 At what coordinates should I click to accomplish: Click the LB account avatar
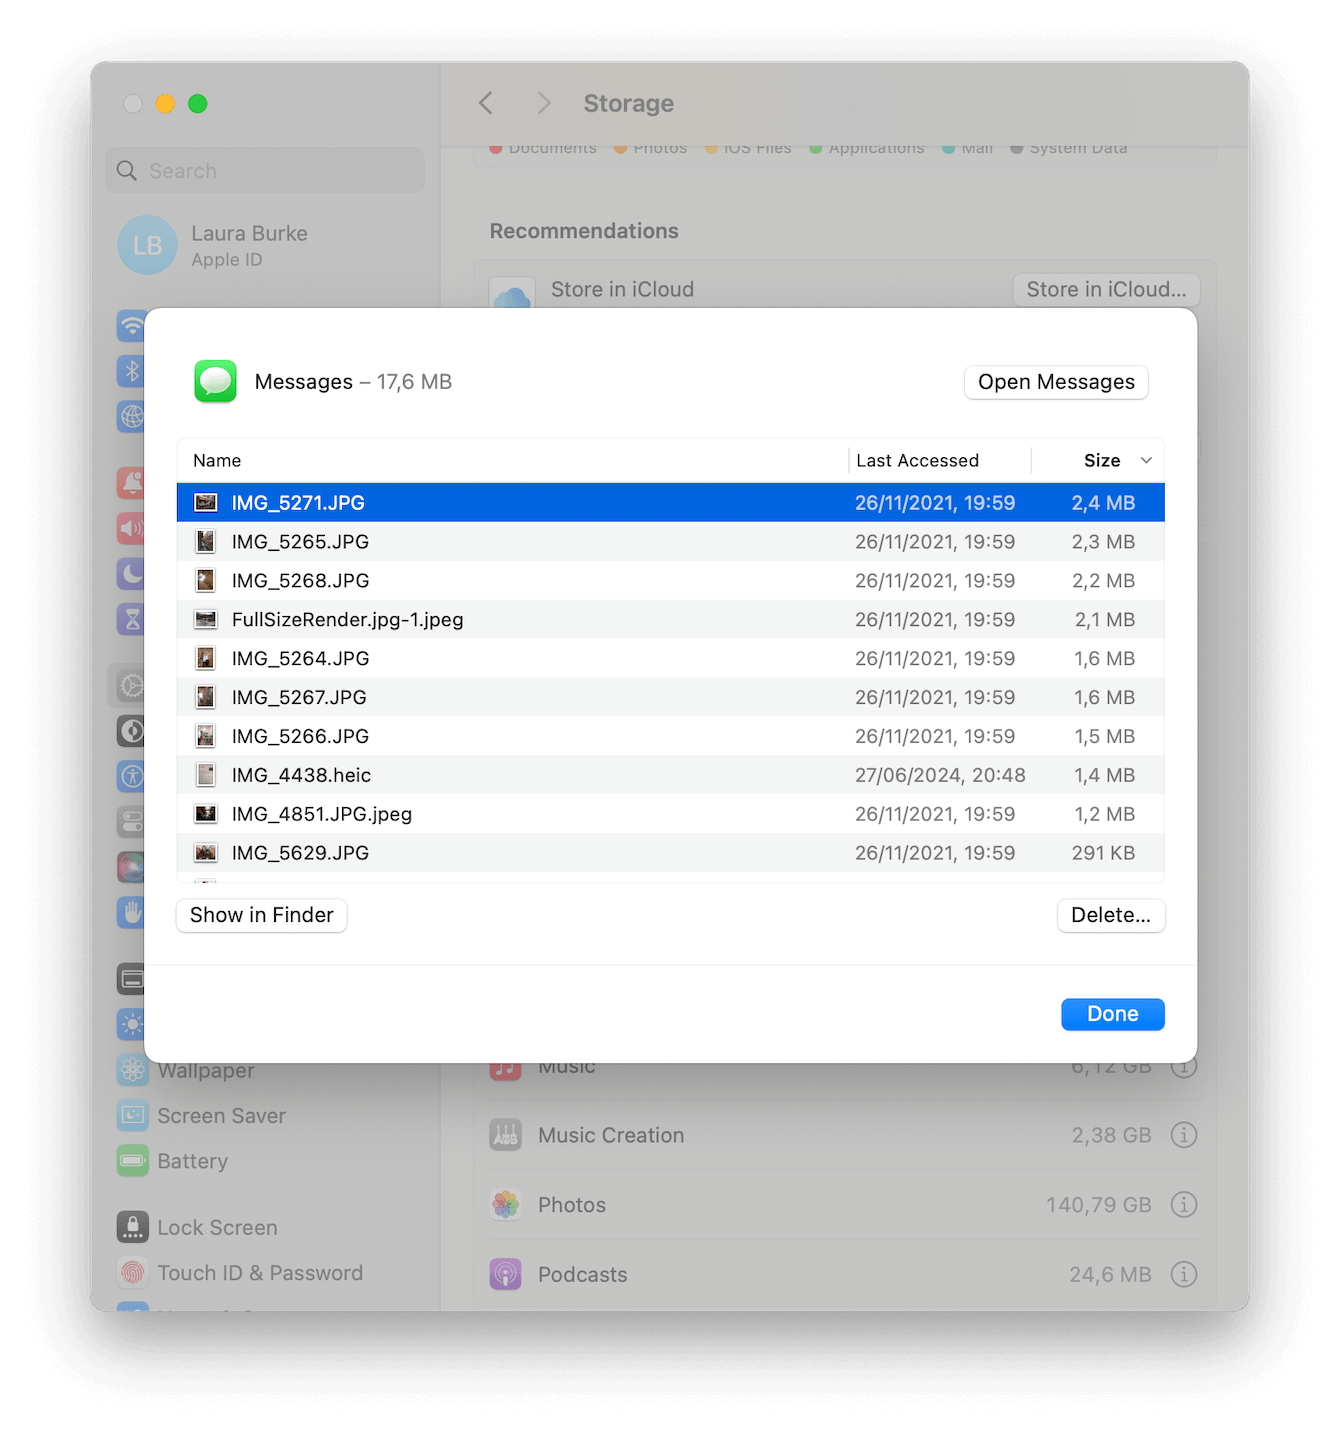pos(147,245)
